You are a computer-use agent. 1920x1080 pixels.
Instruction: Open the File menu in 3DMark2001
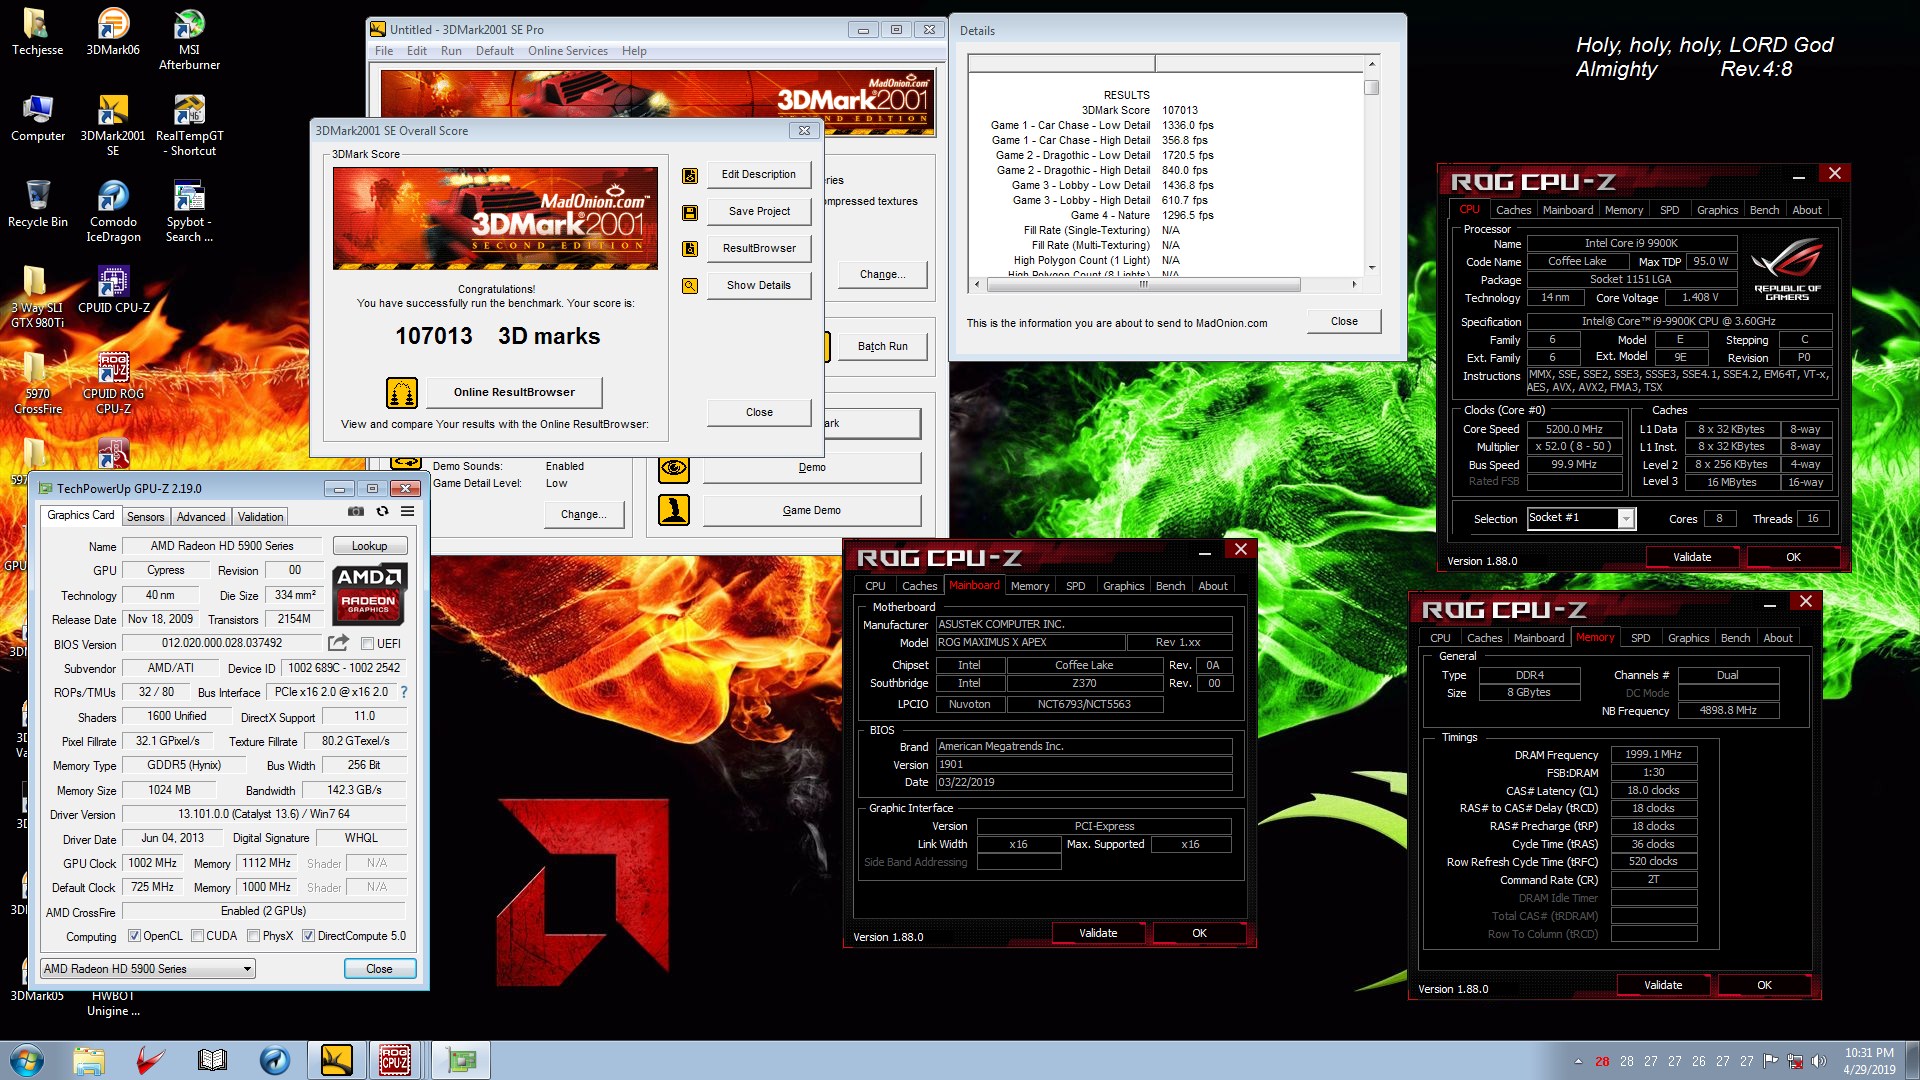384,51
